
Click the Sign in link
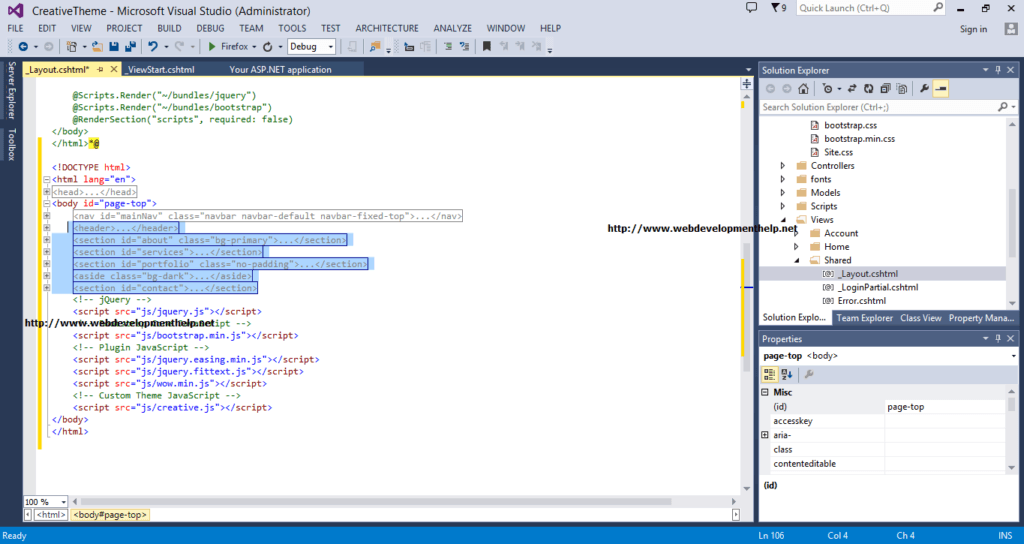[x=973, y=29]
